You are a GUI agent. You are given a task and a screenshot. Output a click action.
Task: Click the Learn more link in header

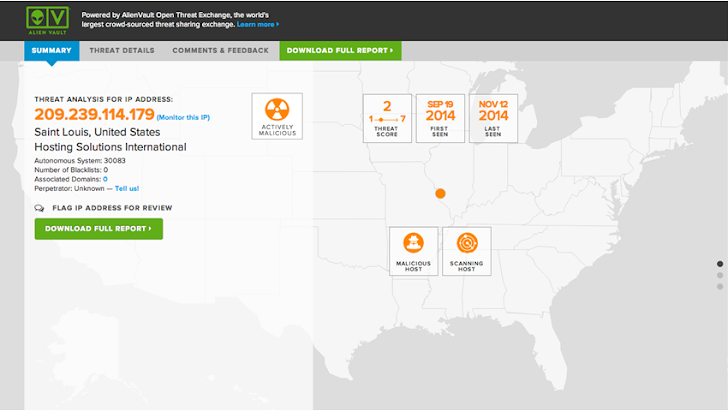[x=258, y=24]
